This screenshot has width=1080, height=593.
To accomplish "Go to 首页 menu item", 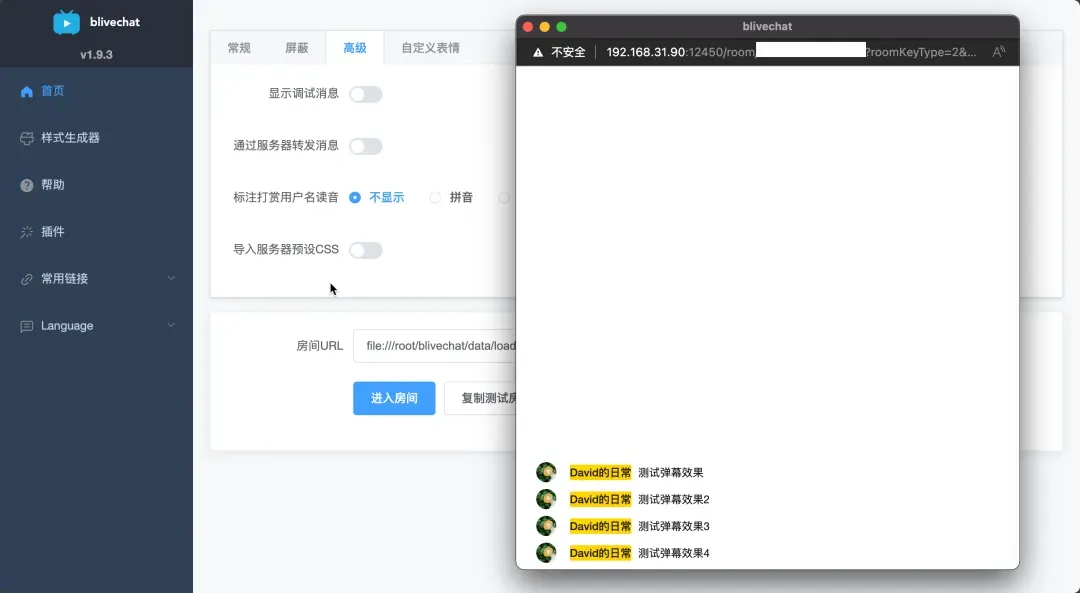I will [x=96, y=91].
